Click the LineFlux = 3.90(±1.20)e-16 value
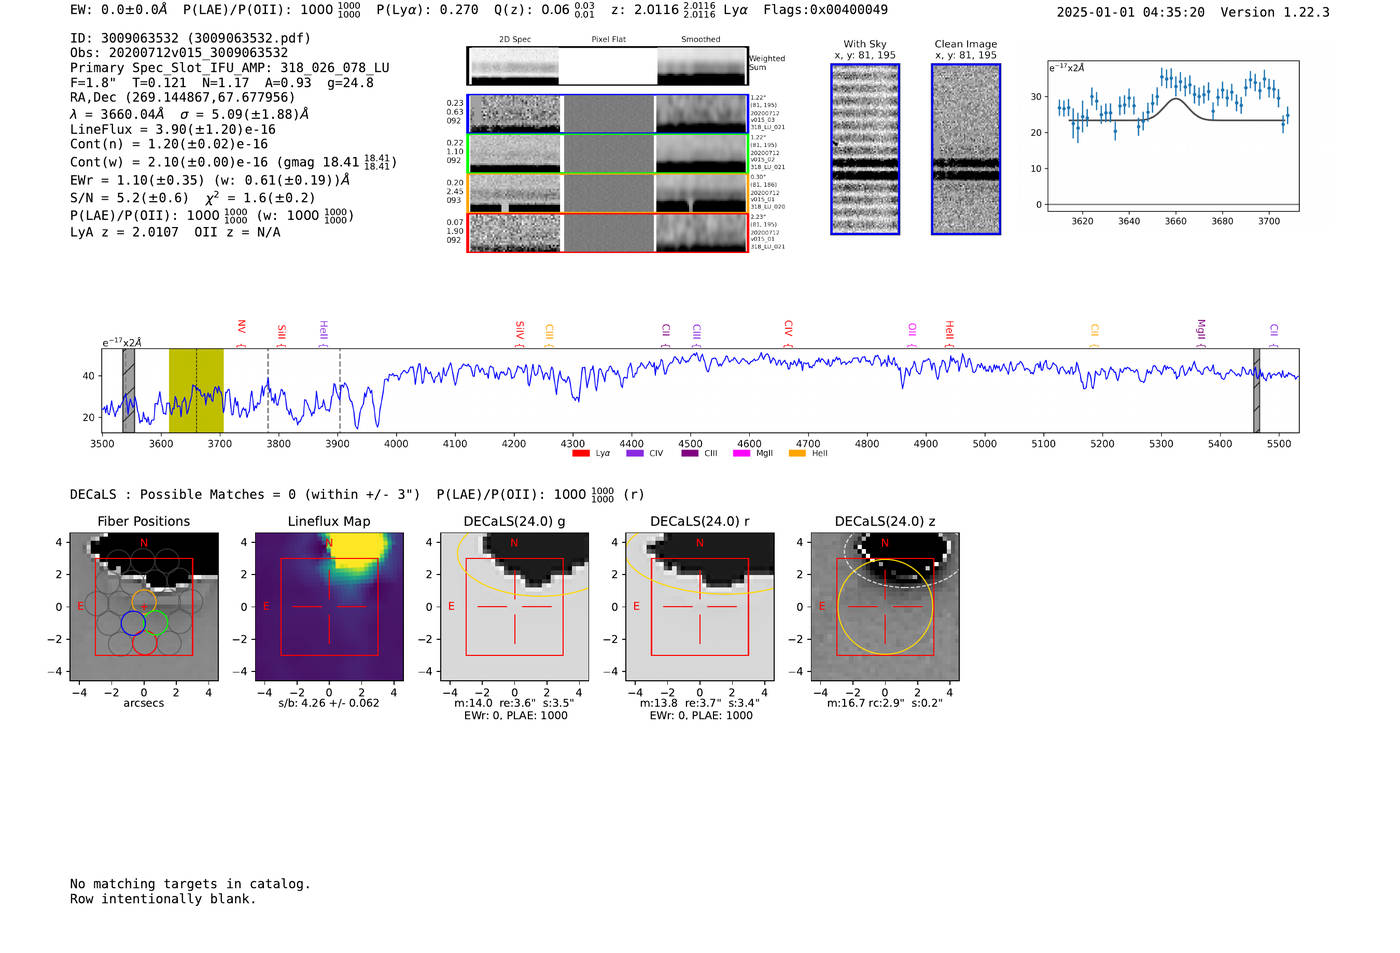 (173, 129)
